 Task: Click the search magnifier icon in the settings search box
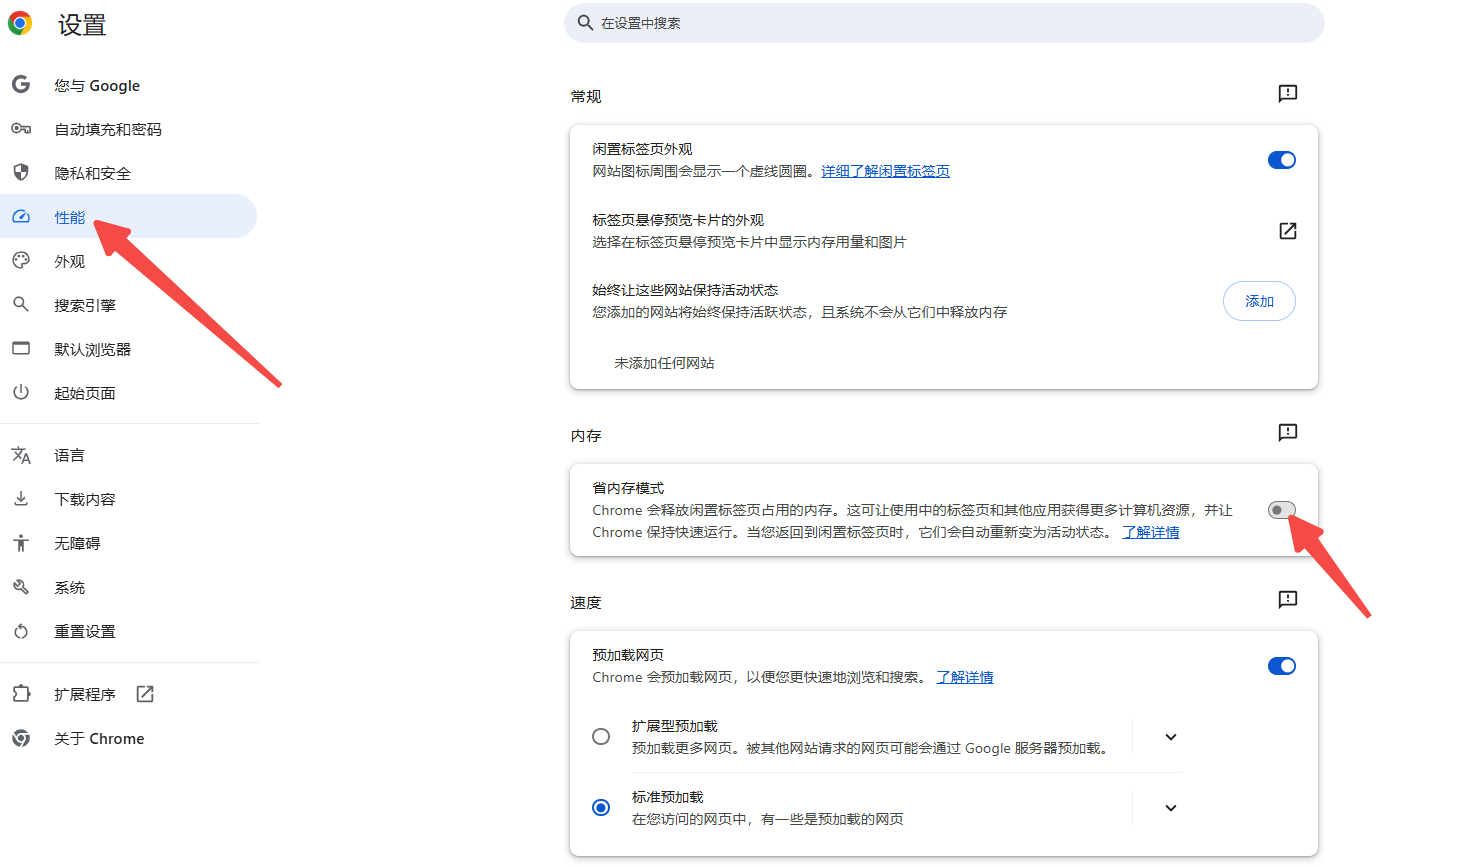(x=586, y=22)
